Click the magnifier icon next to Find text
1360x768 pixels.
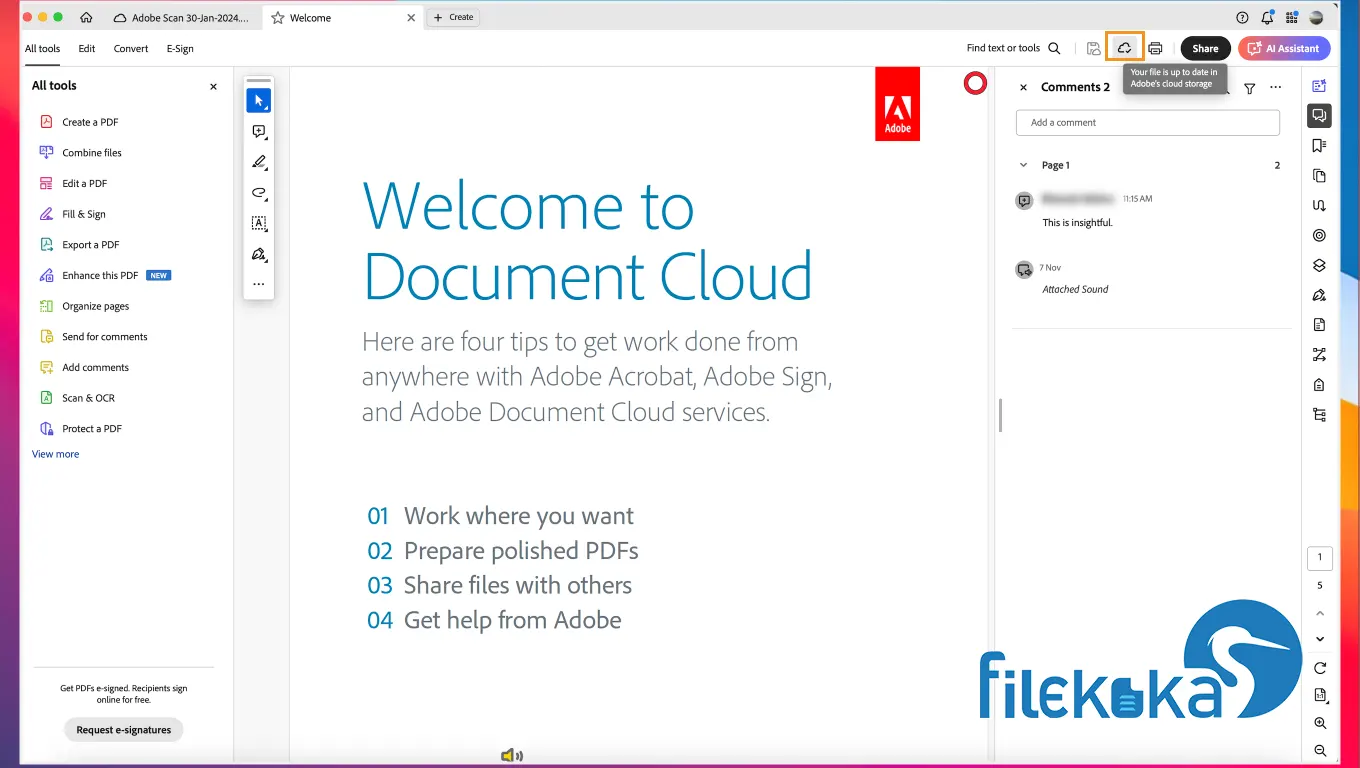[x=1054, y=48]
